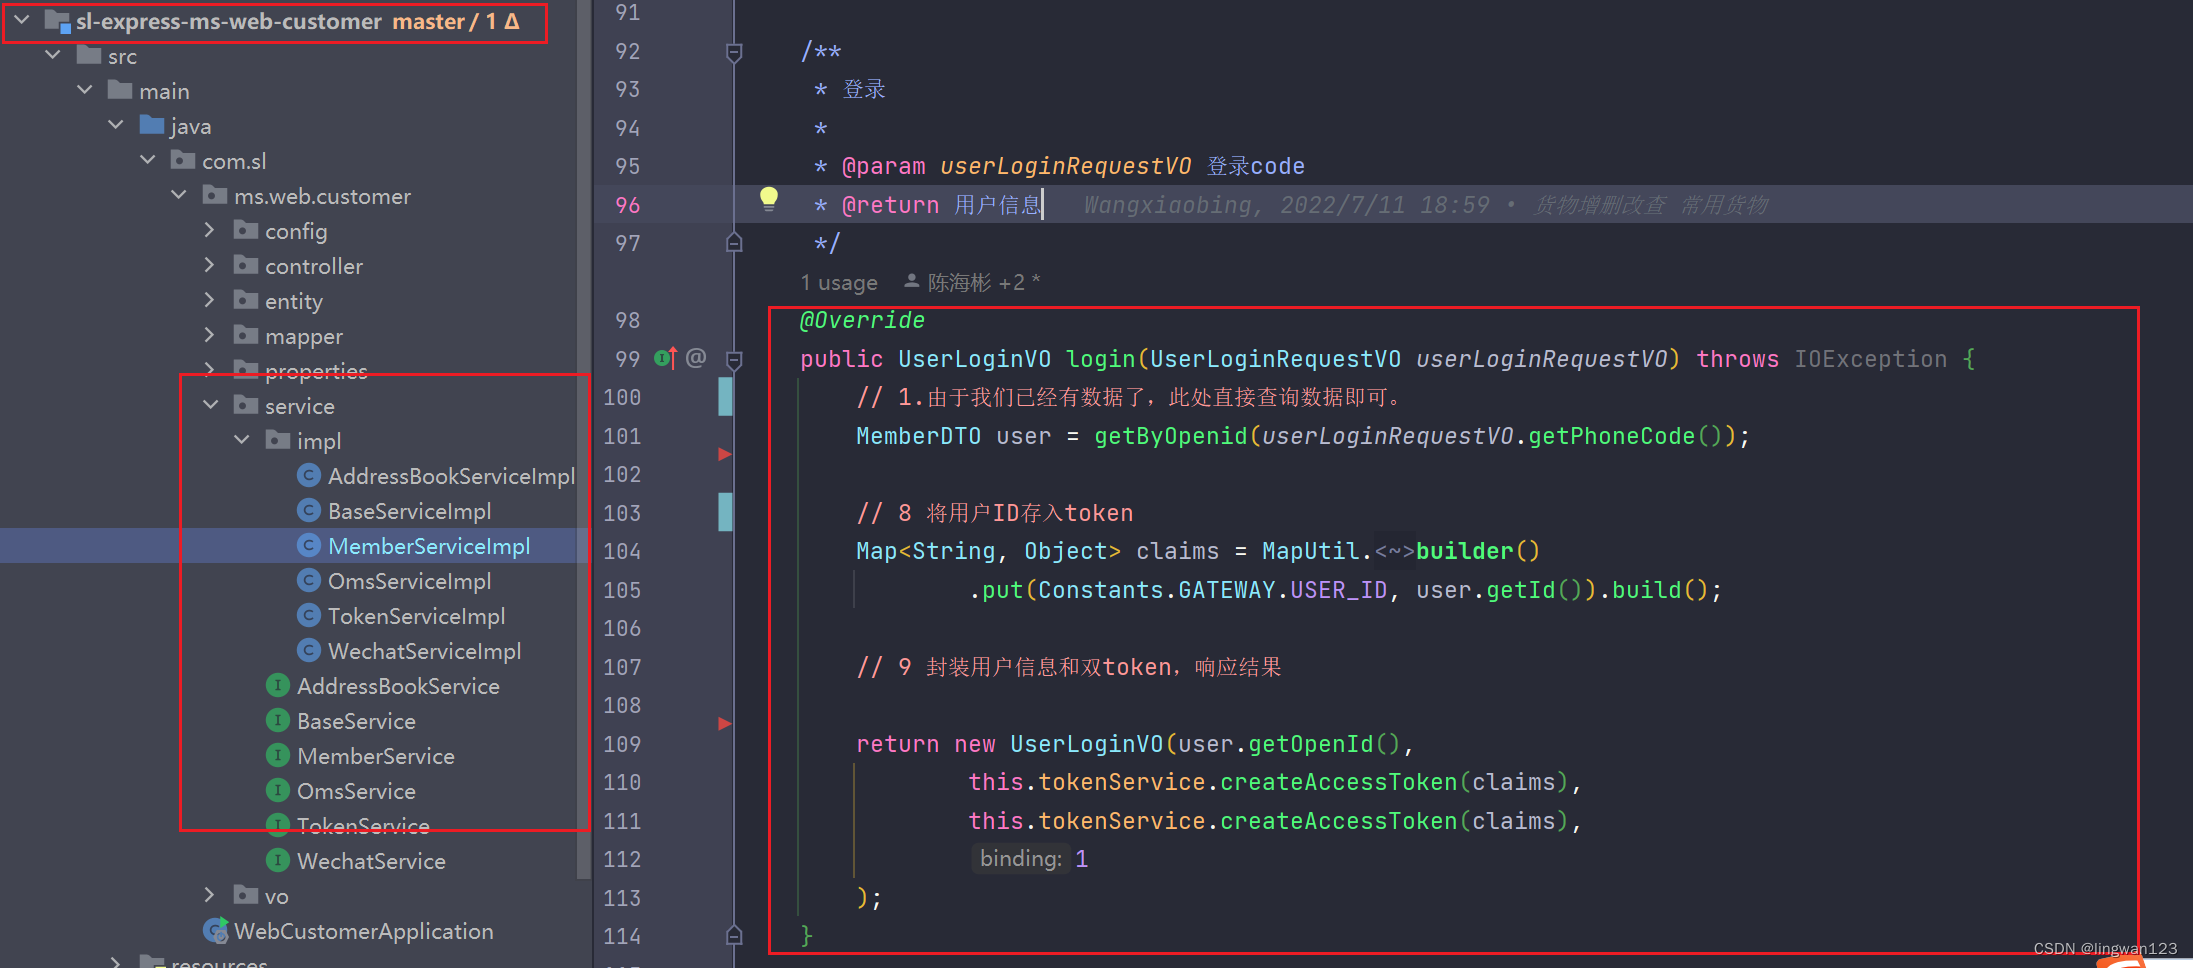Click the getByOpenid method call
Viewport: 2193px width, 968px height.
(1171, 436)
